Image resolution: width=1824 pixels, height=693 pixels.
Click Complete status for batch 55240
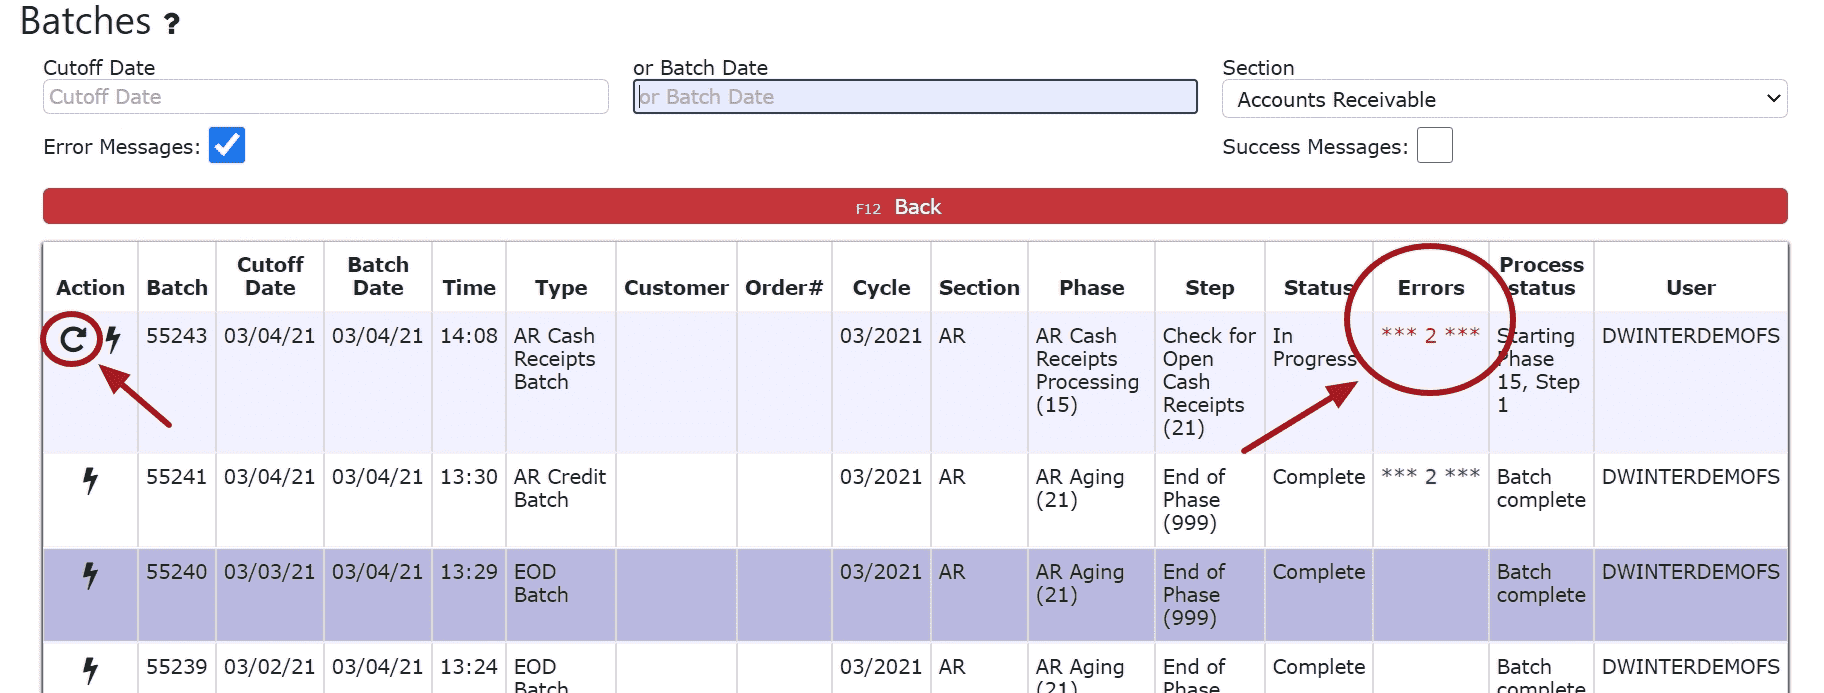pos(1319,572)
